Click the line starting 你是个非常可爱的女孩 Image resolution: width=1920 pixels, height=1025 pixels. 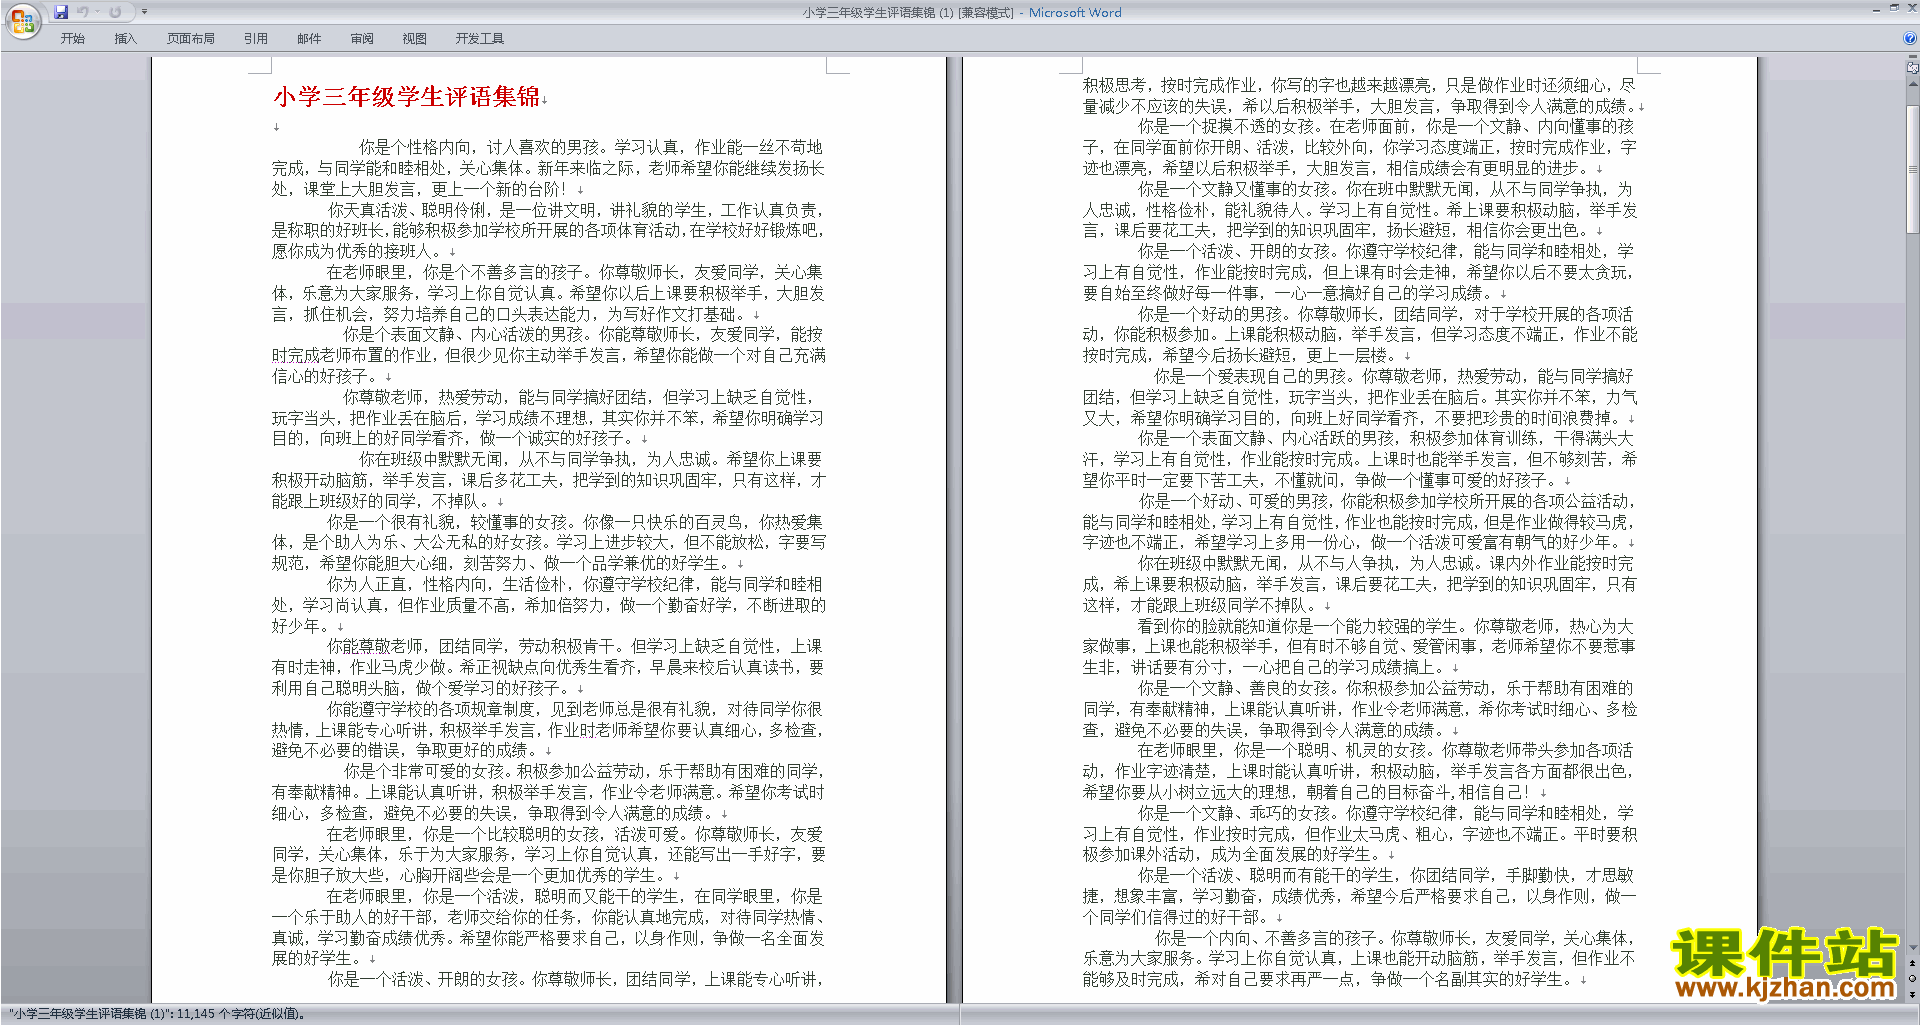[584, 771]
